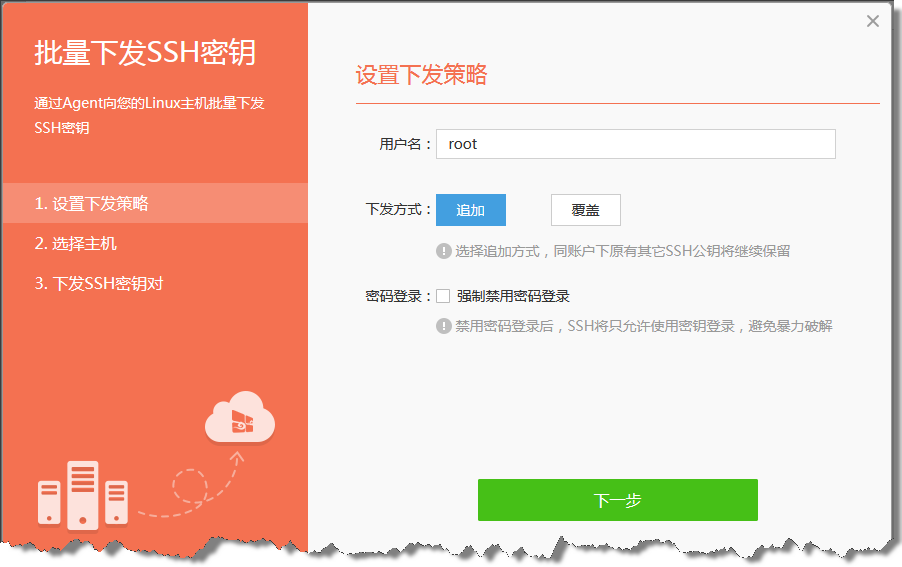Select 追加 as the delivery mode

click(x=471, y=210)
